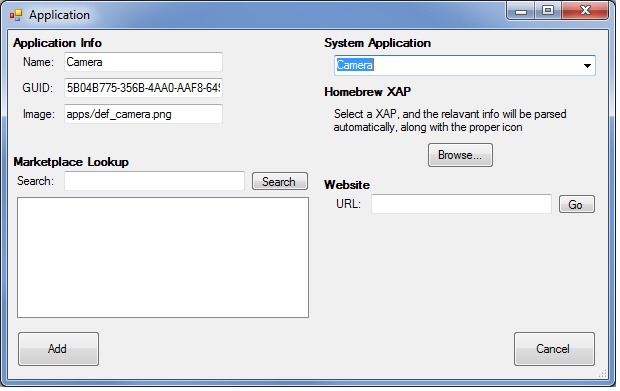Click the Cancel button
620x391 pixels.
click(x=554, y=349)
